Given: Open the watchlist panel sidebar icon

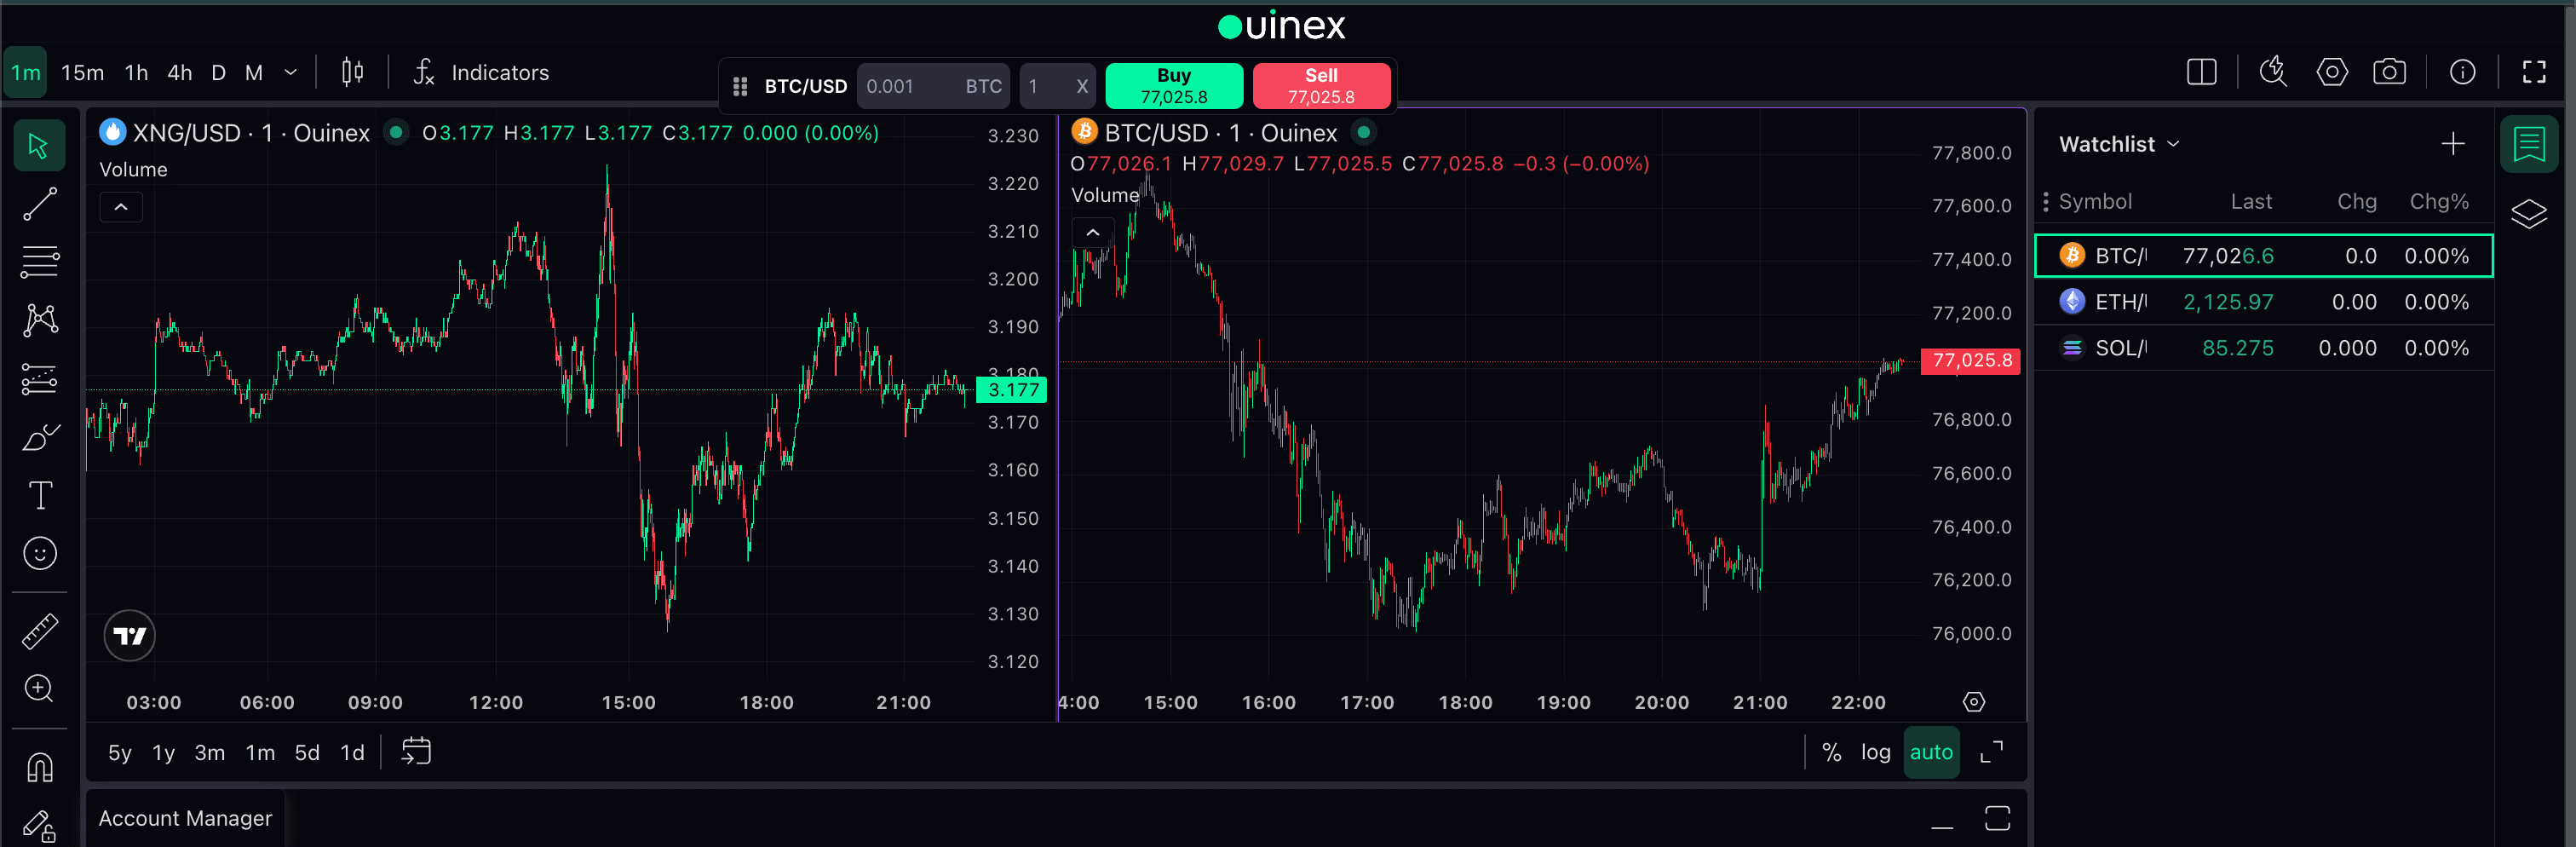Looking at the screenshot, I should tap(2529, 144).
